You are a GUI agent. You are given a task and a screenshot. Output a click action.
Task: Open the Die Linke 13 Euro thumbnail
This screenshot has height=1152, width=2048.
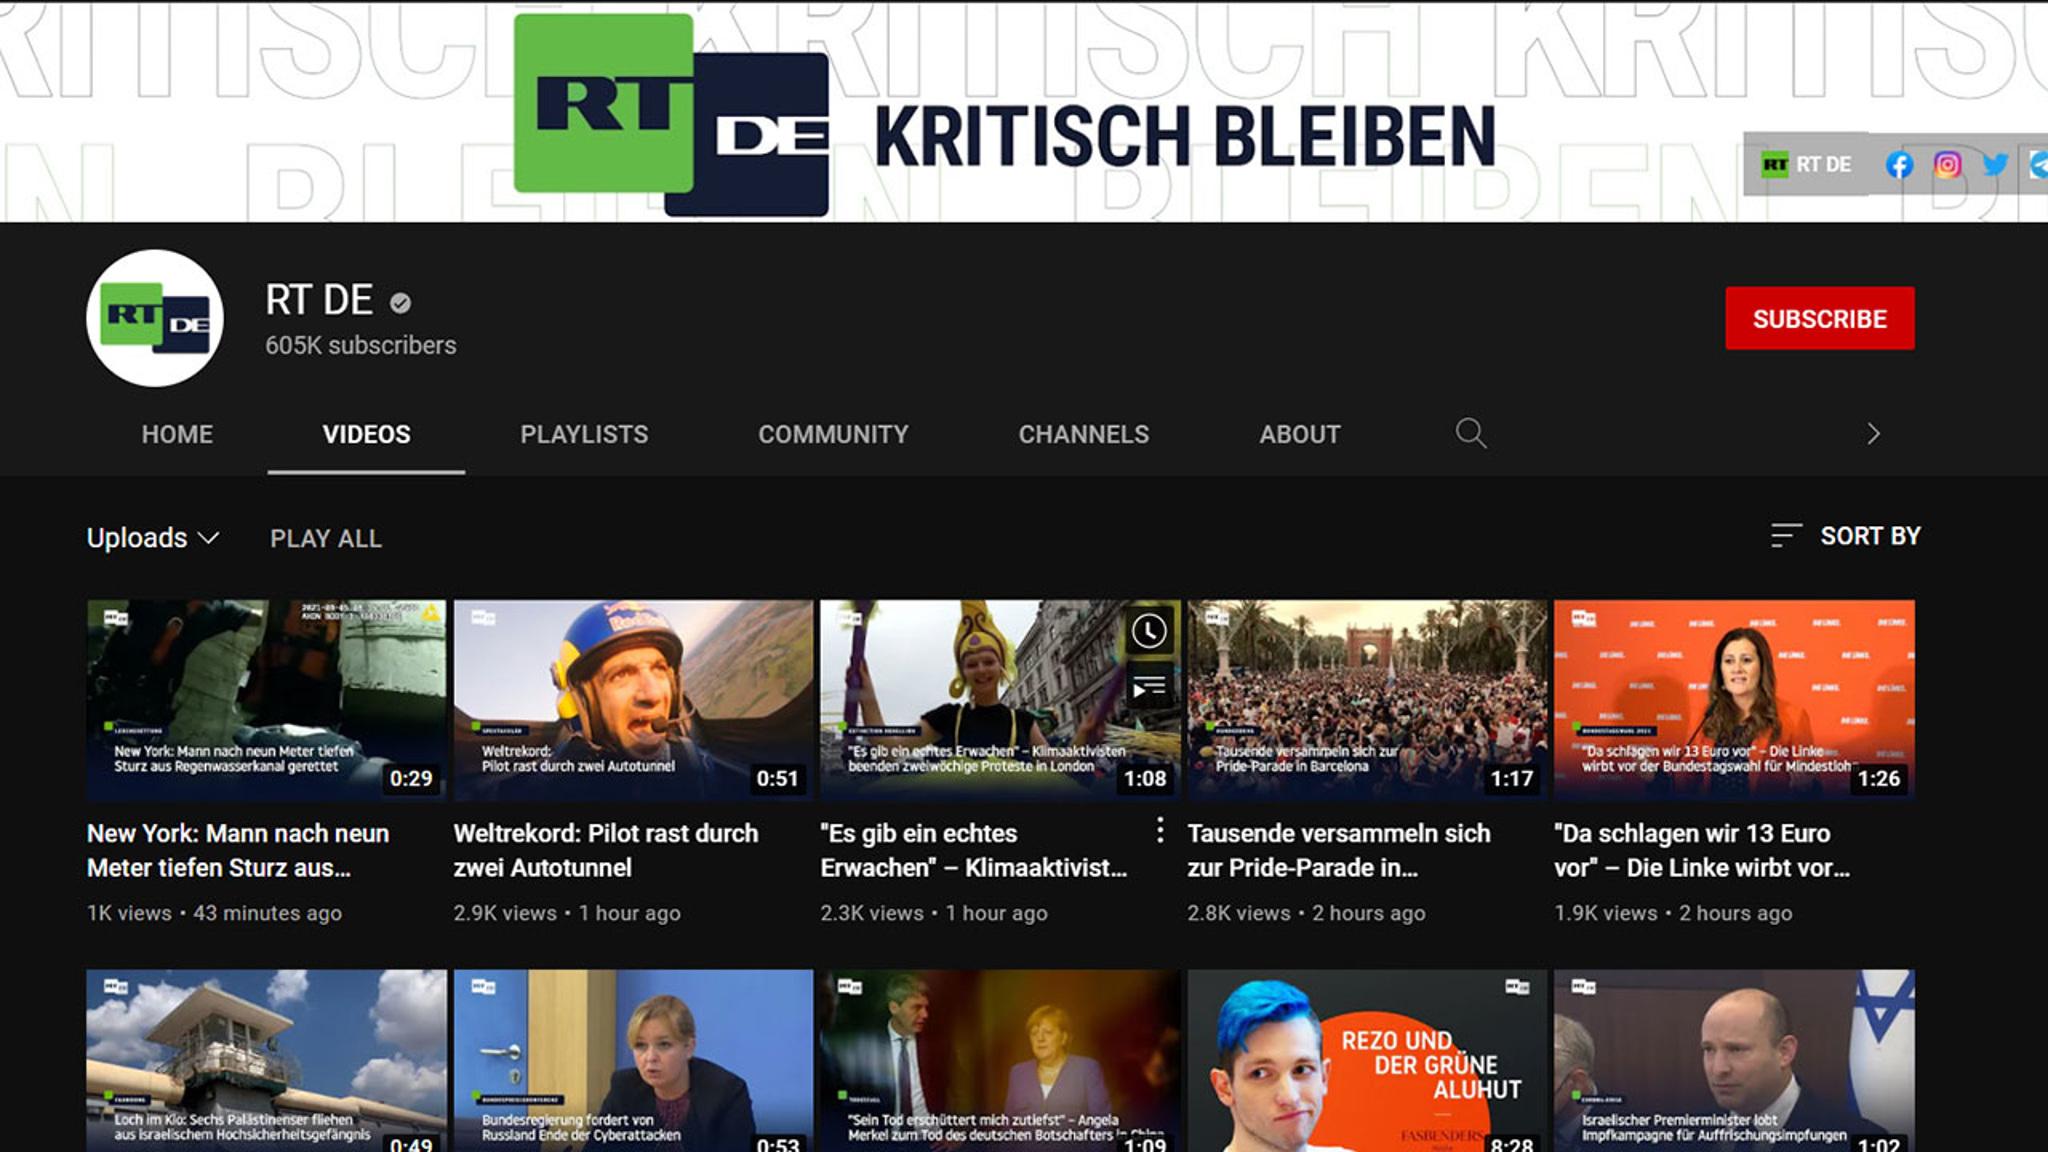click(1734, 700)
